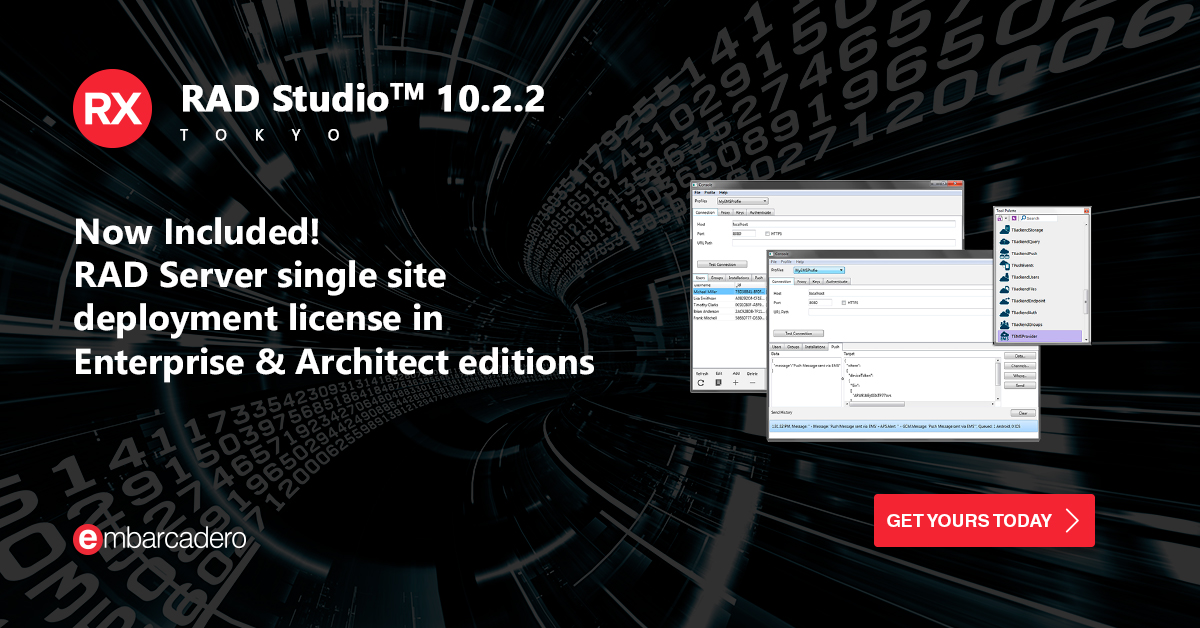The height and width of the screenshot is (628, 1200).
Task: Click the Delete minus icon in back Console
Action: click(x=753, y=383)
